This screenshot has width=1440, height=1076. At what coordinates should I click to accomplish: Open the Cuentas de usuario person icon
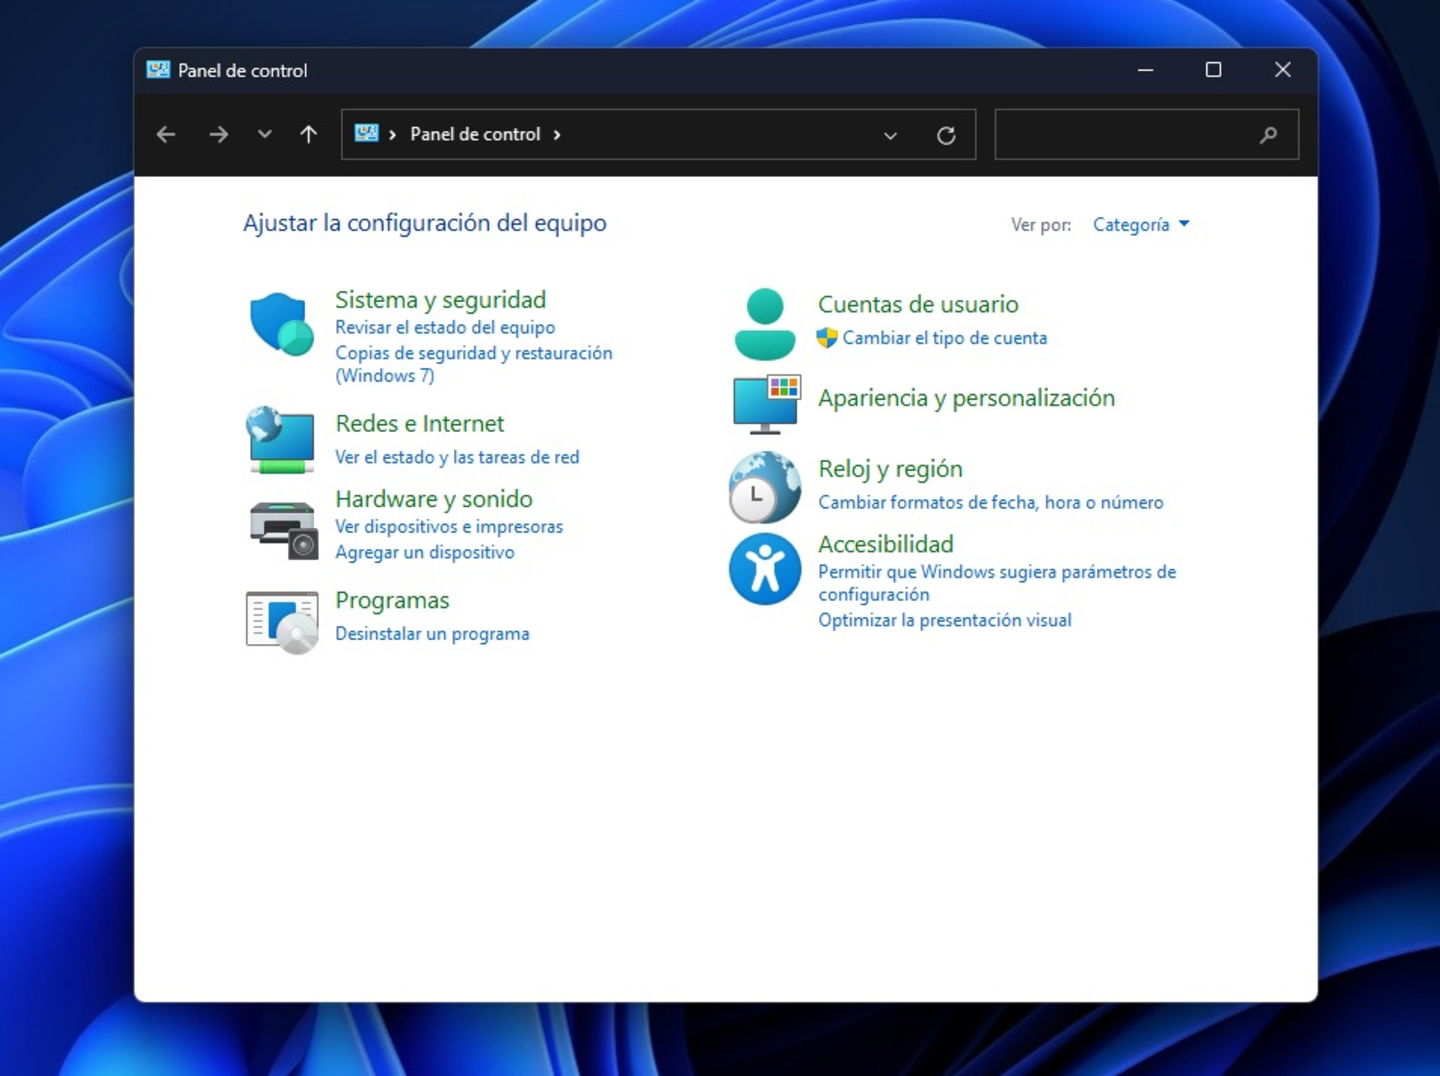click(765, 324)
